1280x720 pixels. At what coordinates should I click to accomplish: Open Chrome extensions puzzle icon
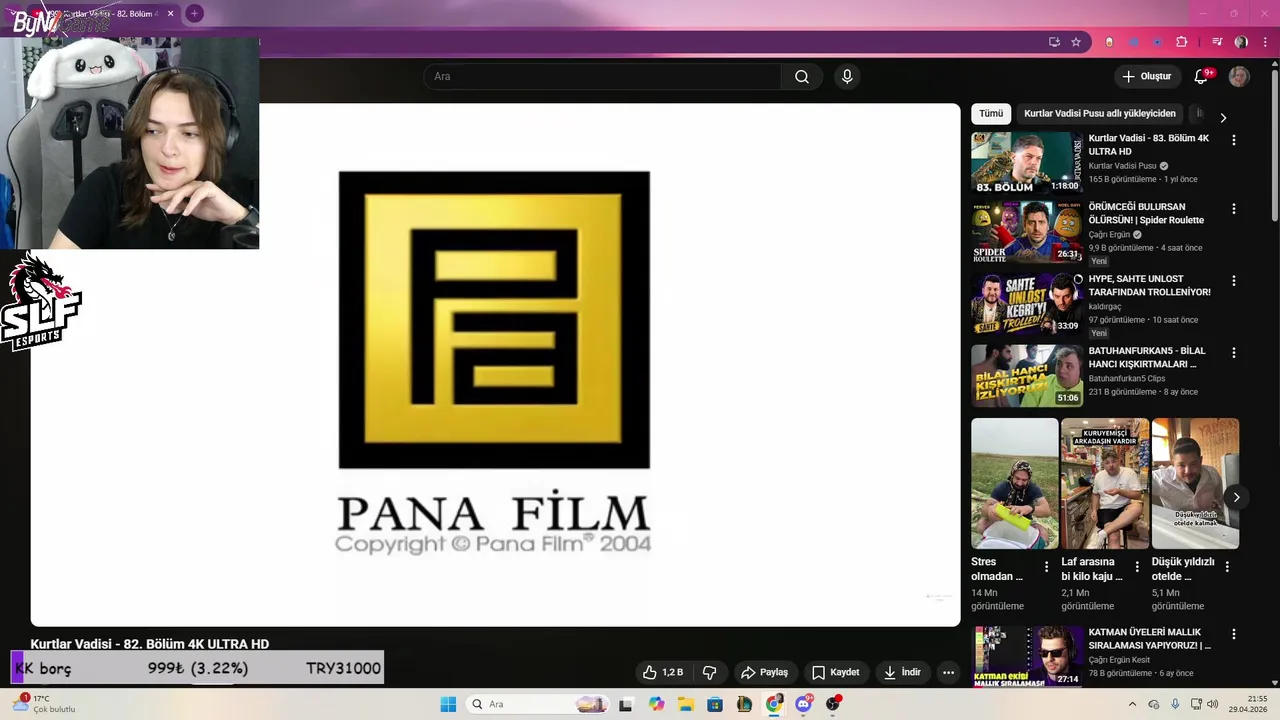(x=1182, y=42)
